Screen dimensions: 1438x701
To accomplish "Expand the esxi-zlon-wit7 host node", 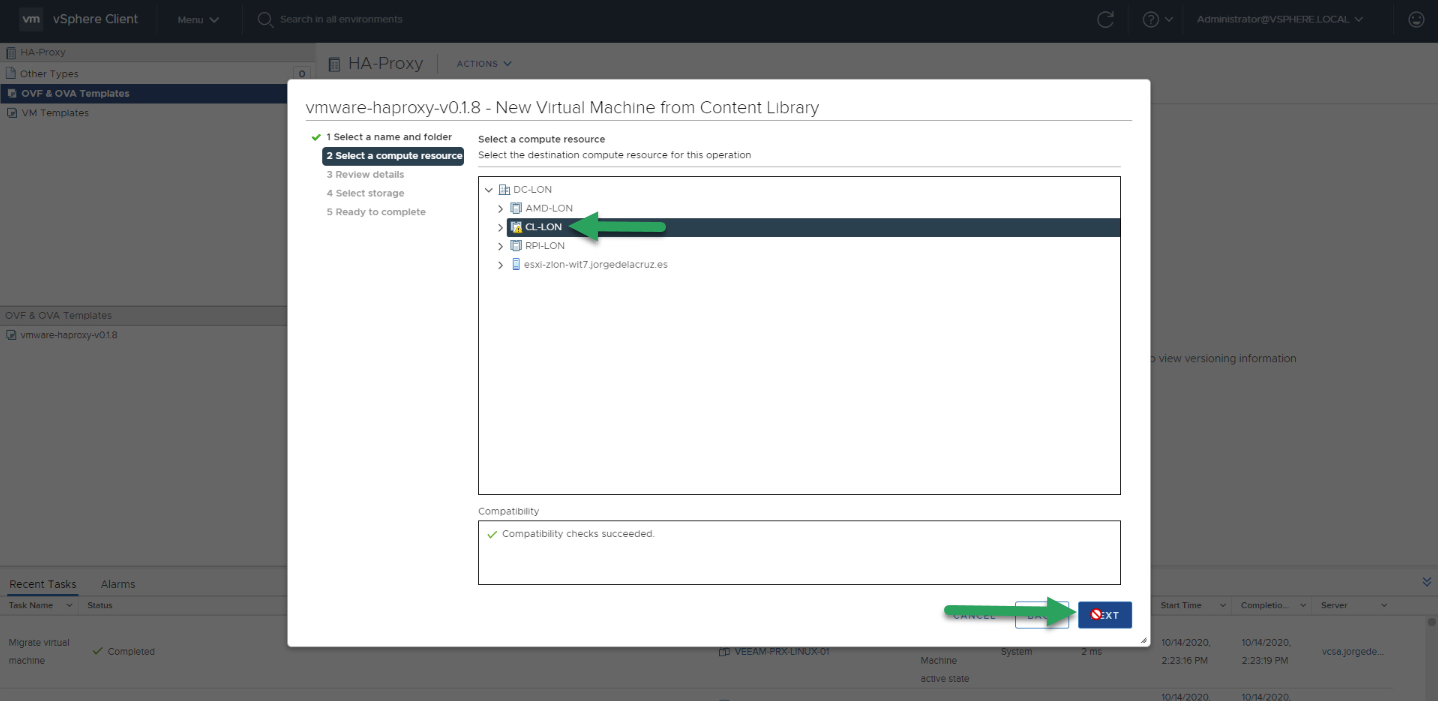I will pos(501,265).
